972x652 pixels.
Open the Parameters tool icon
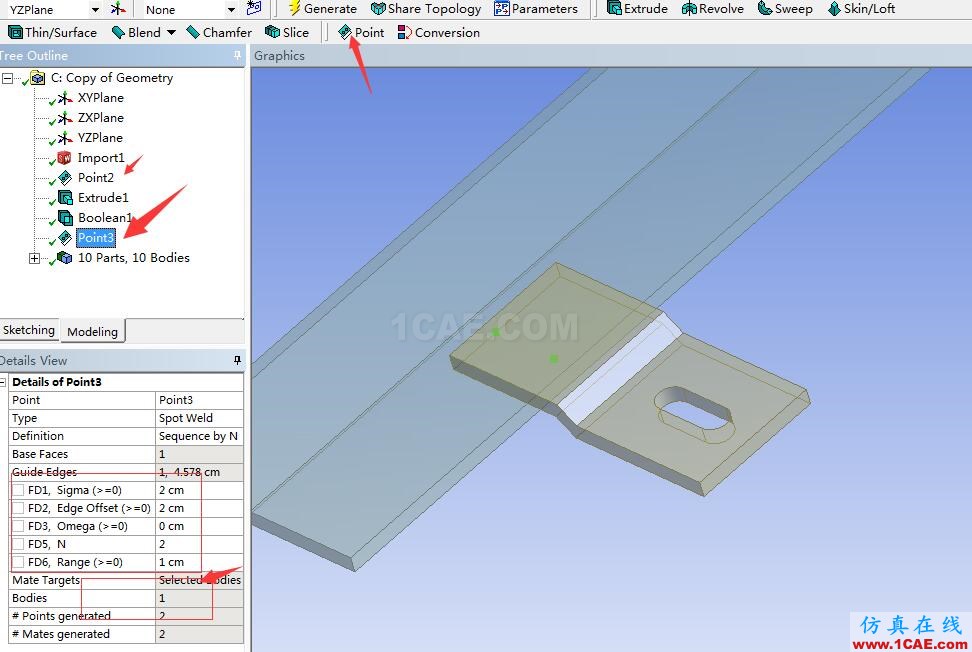[501, 8]
